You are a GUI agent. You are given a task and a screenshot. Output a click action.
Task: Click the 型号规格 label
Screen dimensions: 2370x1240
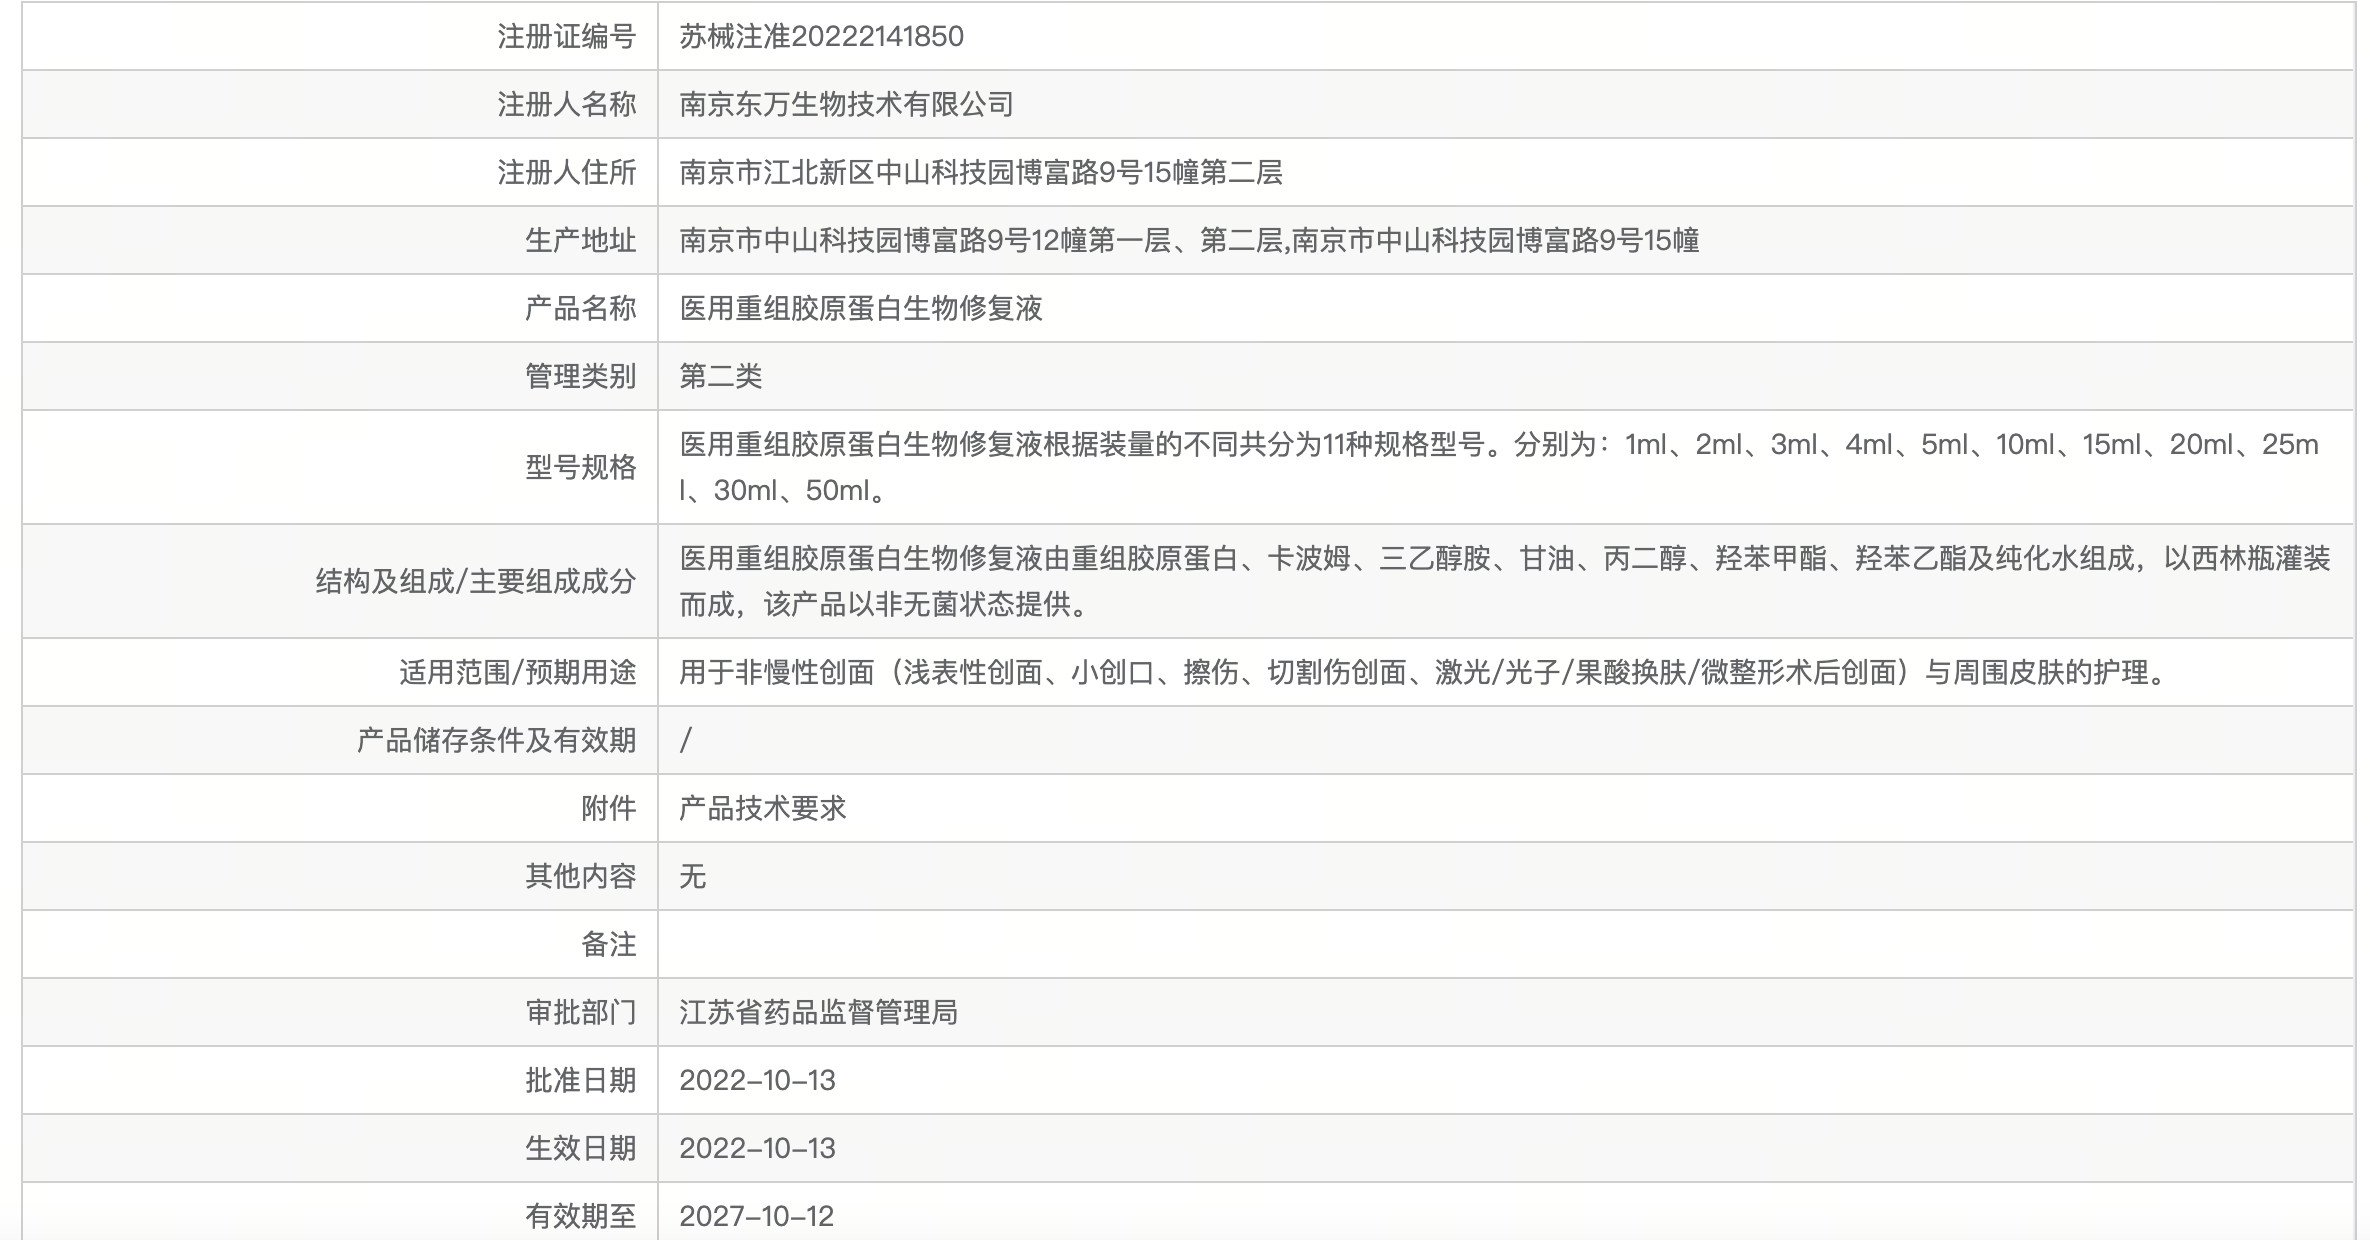580,467
